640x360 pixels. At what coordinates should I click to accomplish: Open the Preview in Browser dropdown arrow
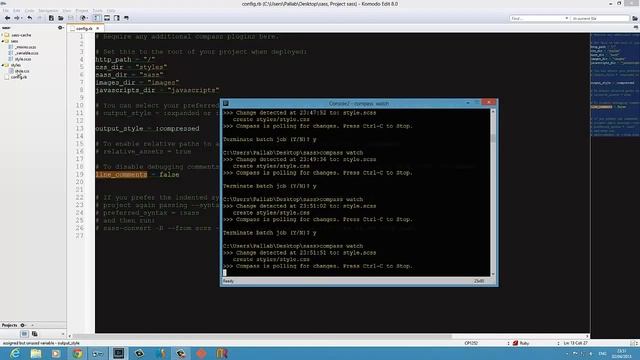click(x=87, y=18)
